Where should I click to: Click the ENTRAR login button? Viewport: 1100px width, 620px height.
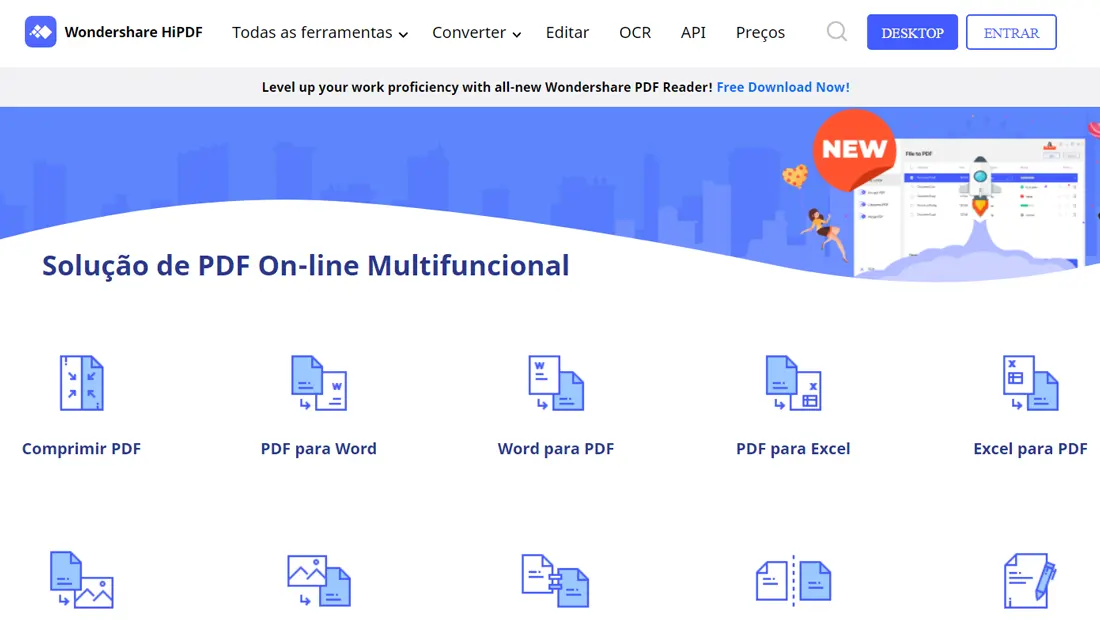pyautogui.click(x=1011, y=32)
